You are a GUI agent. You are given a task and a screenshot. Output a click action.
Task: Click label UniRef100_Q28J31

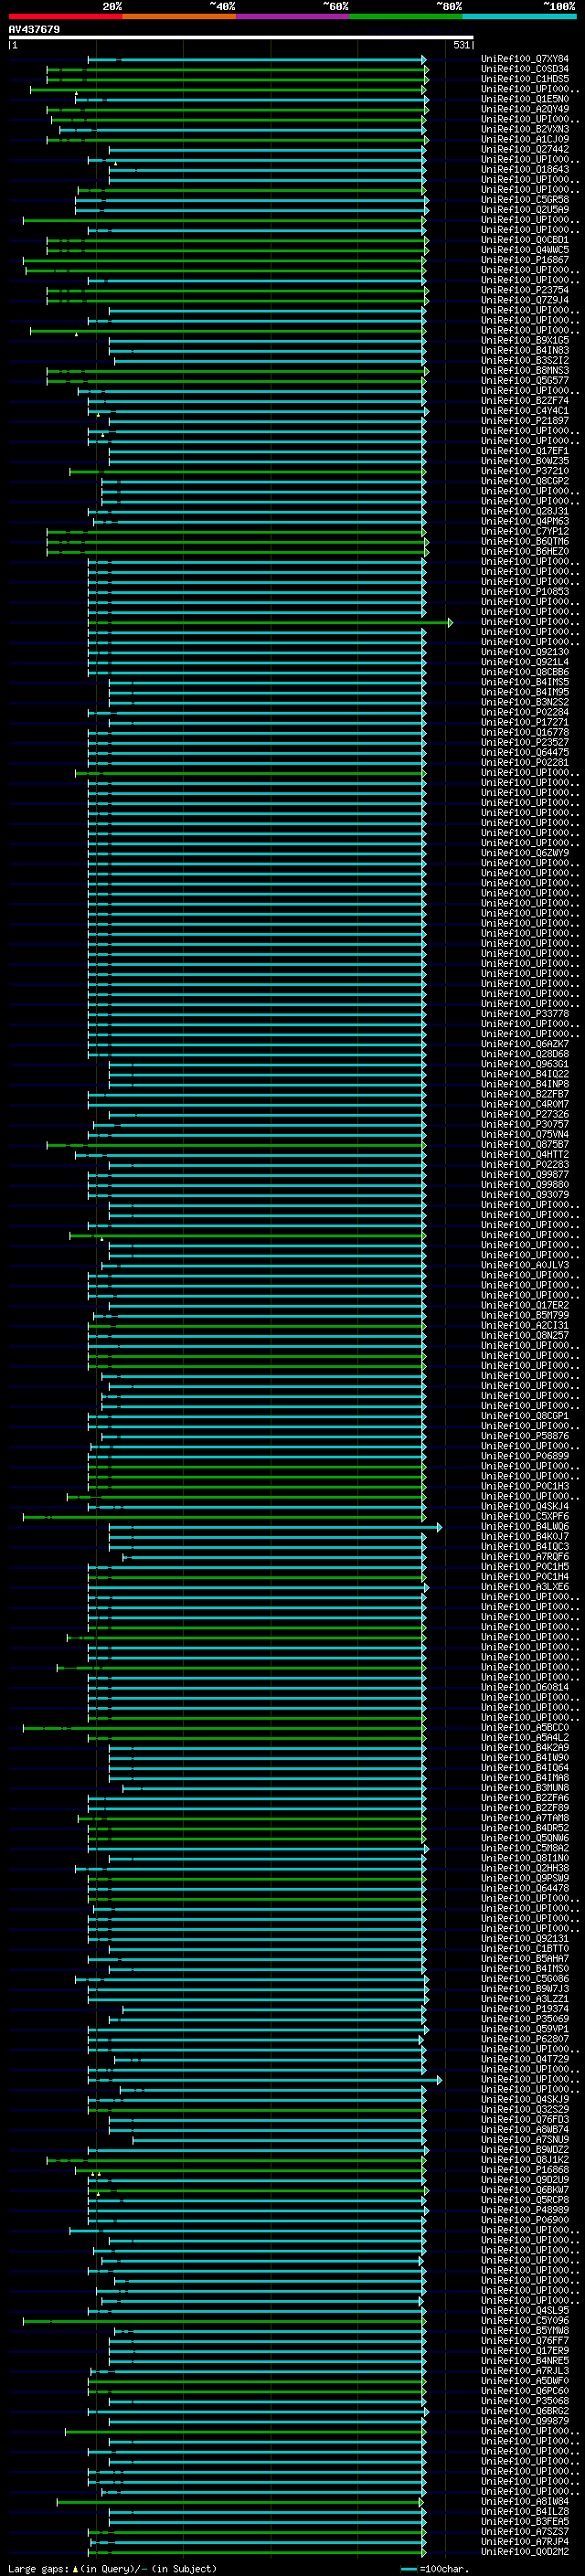coord(525,511)
